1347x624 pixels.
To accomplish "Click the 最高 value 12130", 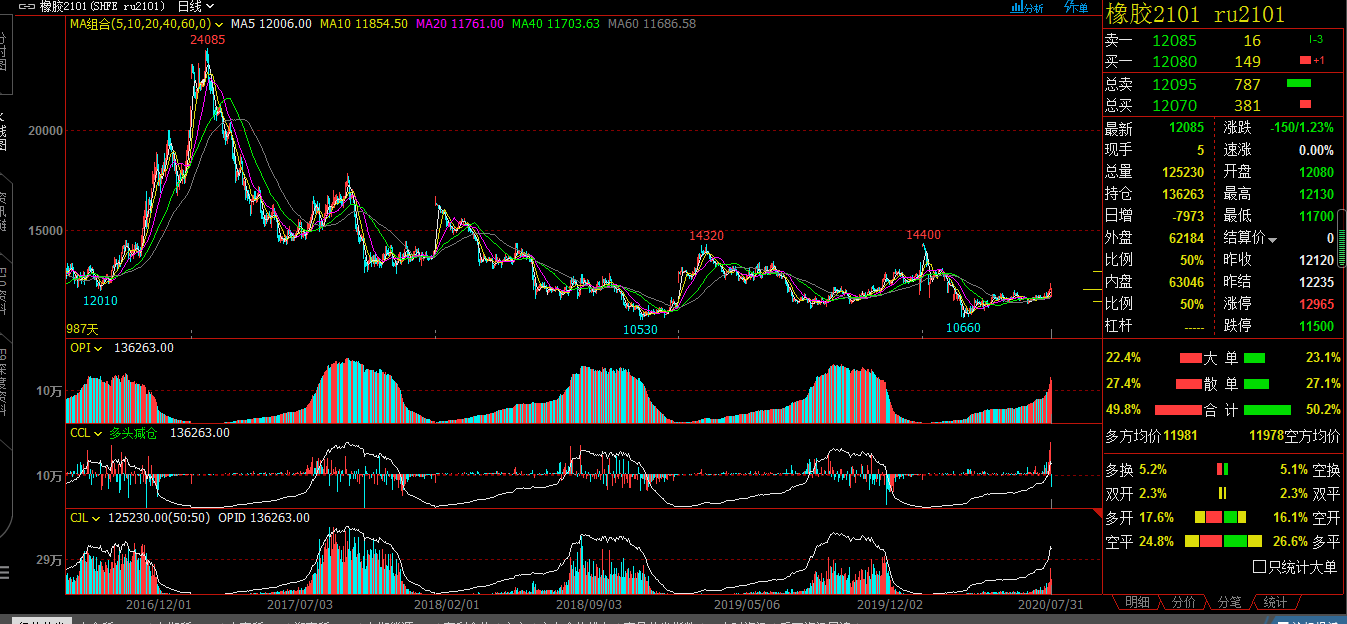I will click(1317, 194).
